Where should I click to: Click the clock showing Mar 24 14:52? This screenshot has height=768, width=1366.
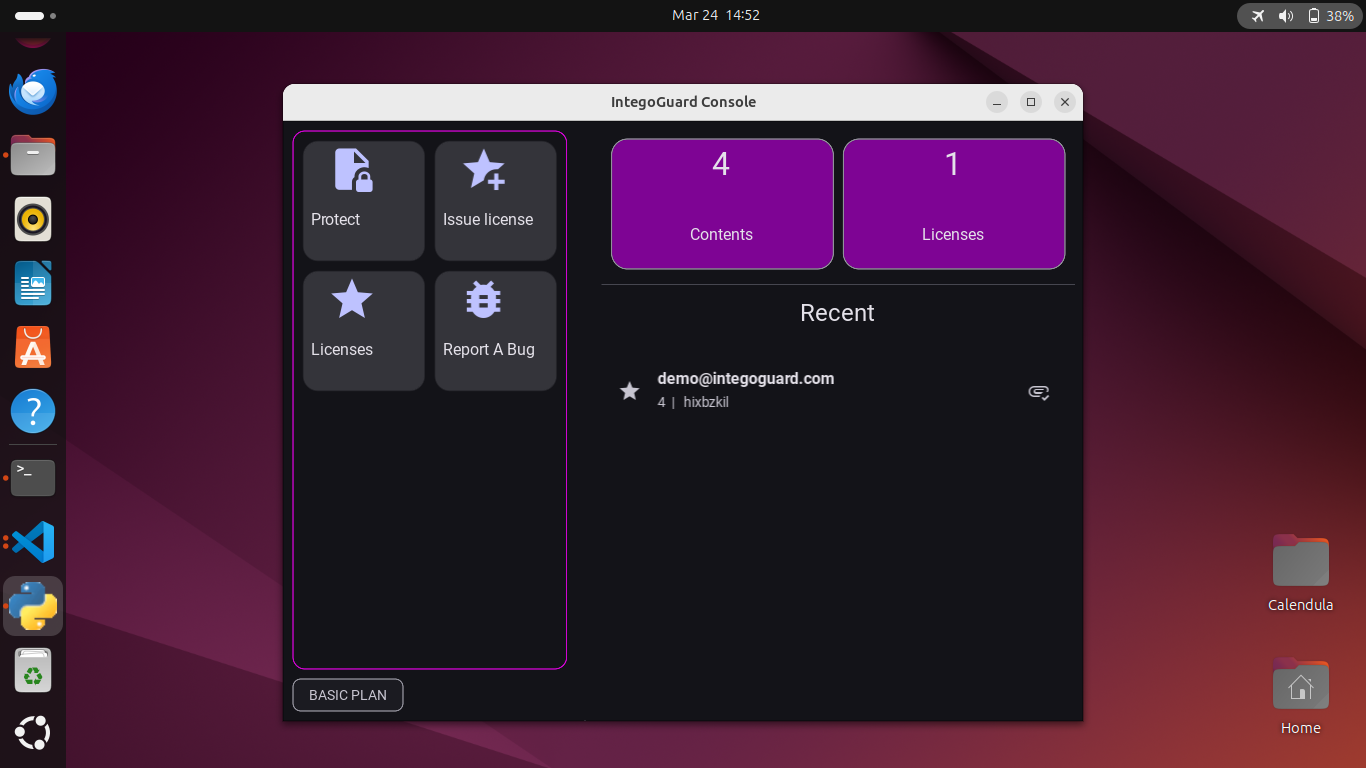pyautogui.click(x=716, y=15)
